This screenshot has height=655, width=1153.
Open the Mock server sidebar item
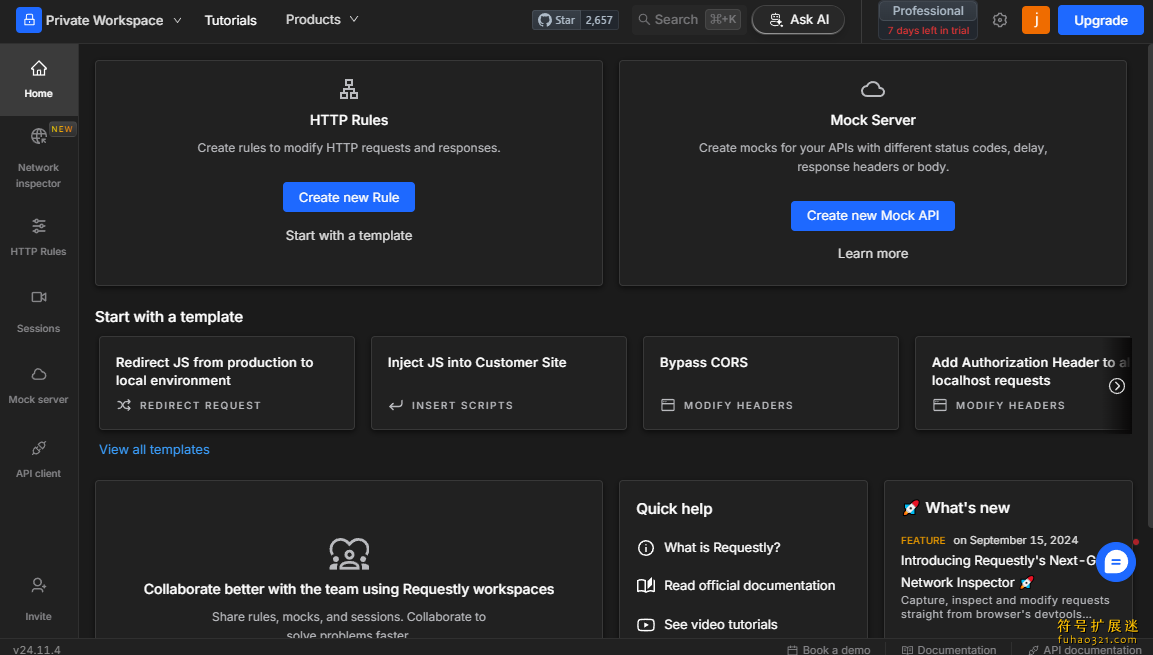click(39, 385)
